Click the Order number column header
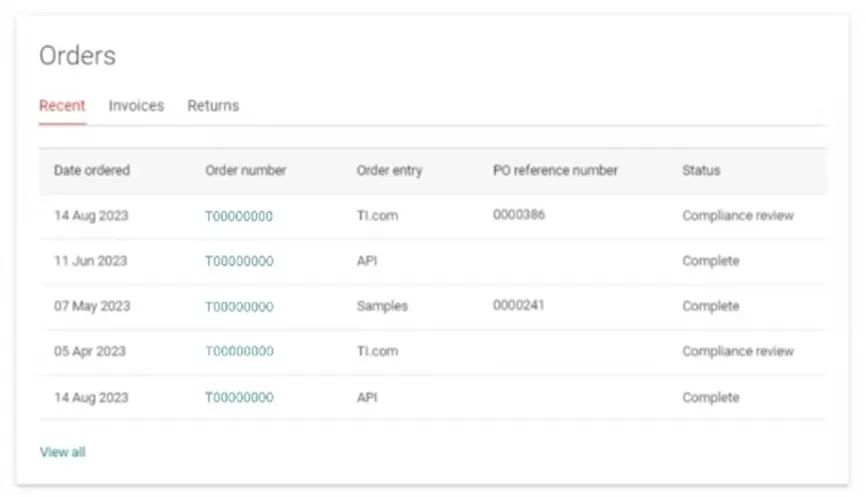 246,170
